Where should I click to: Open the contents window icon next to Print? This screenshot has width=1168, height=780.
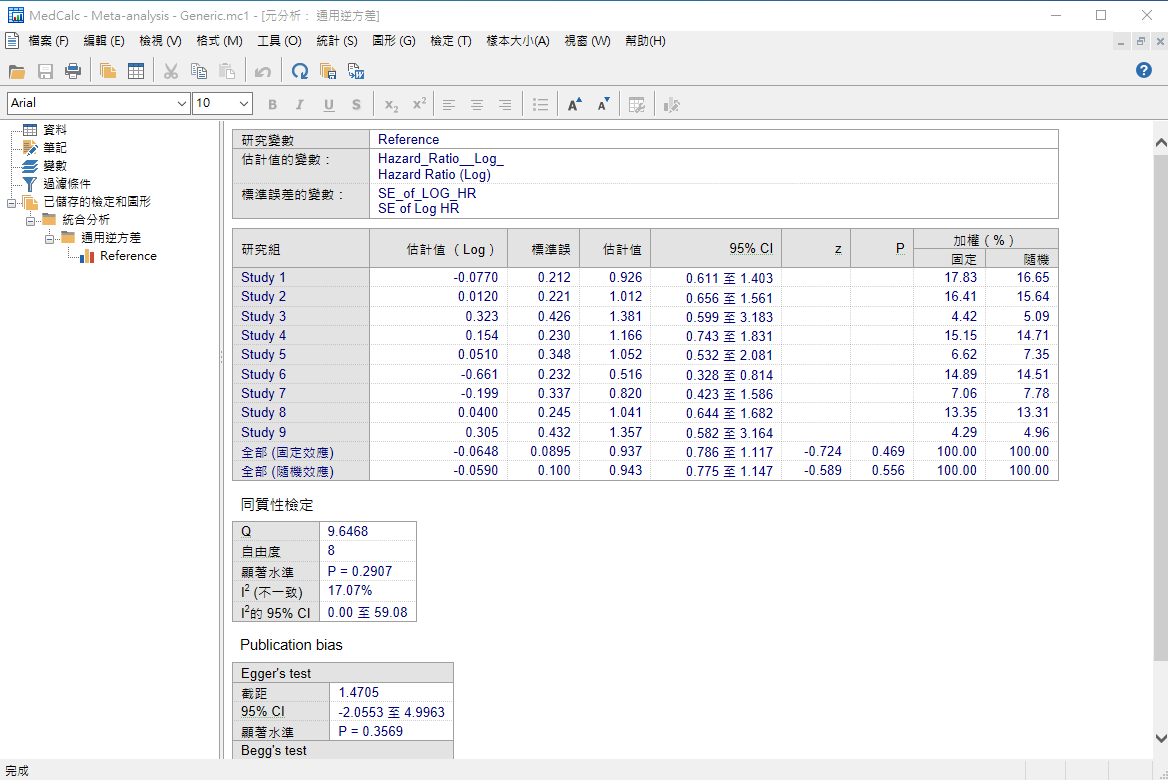[108, 72]
